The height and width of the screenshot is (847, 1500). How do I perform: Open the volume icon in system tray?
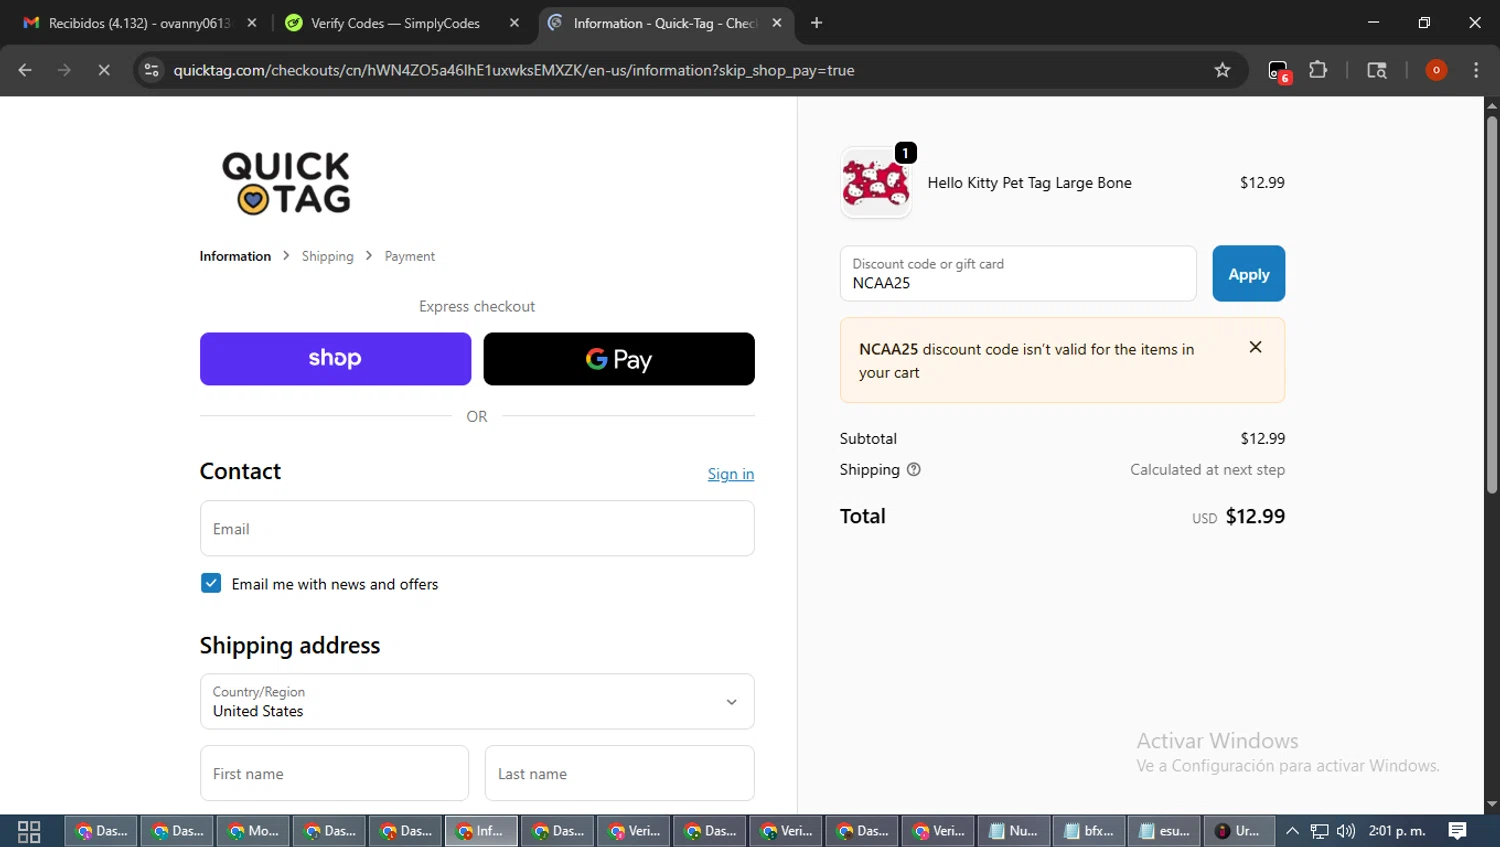coord(1346,831)
